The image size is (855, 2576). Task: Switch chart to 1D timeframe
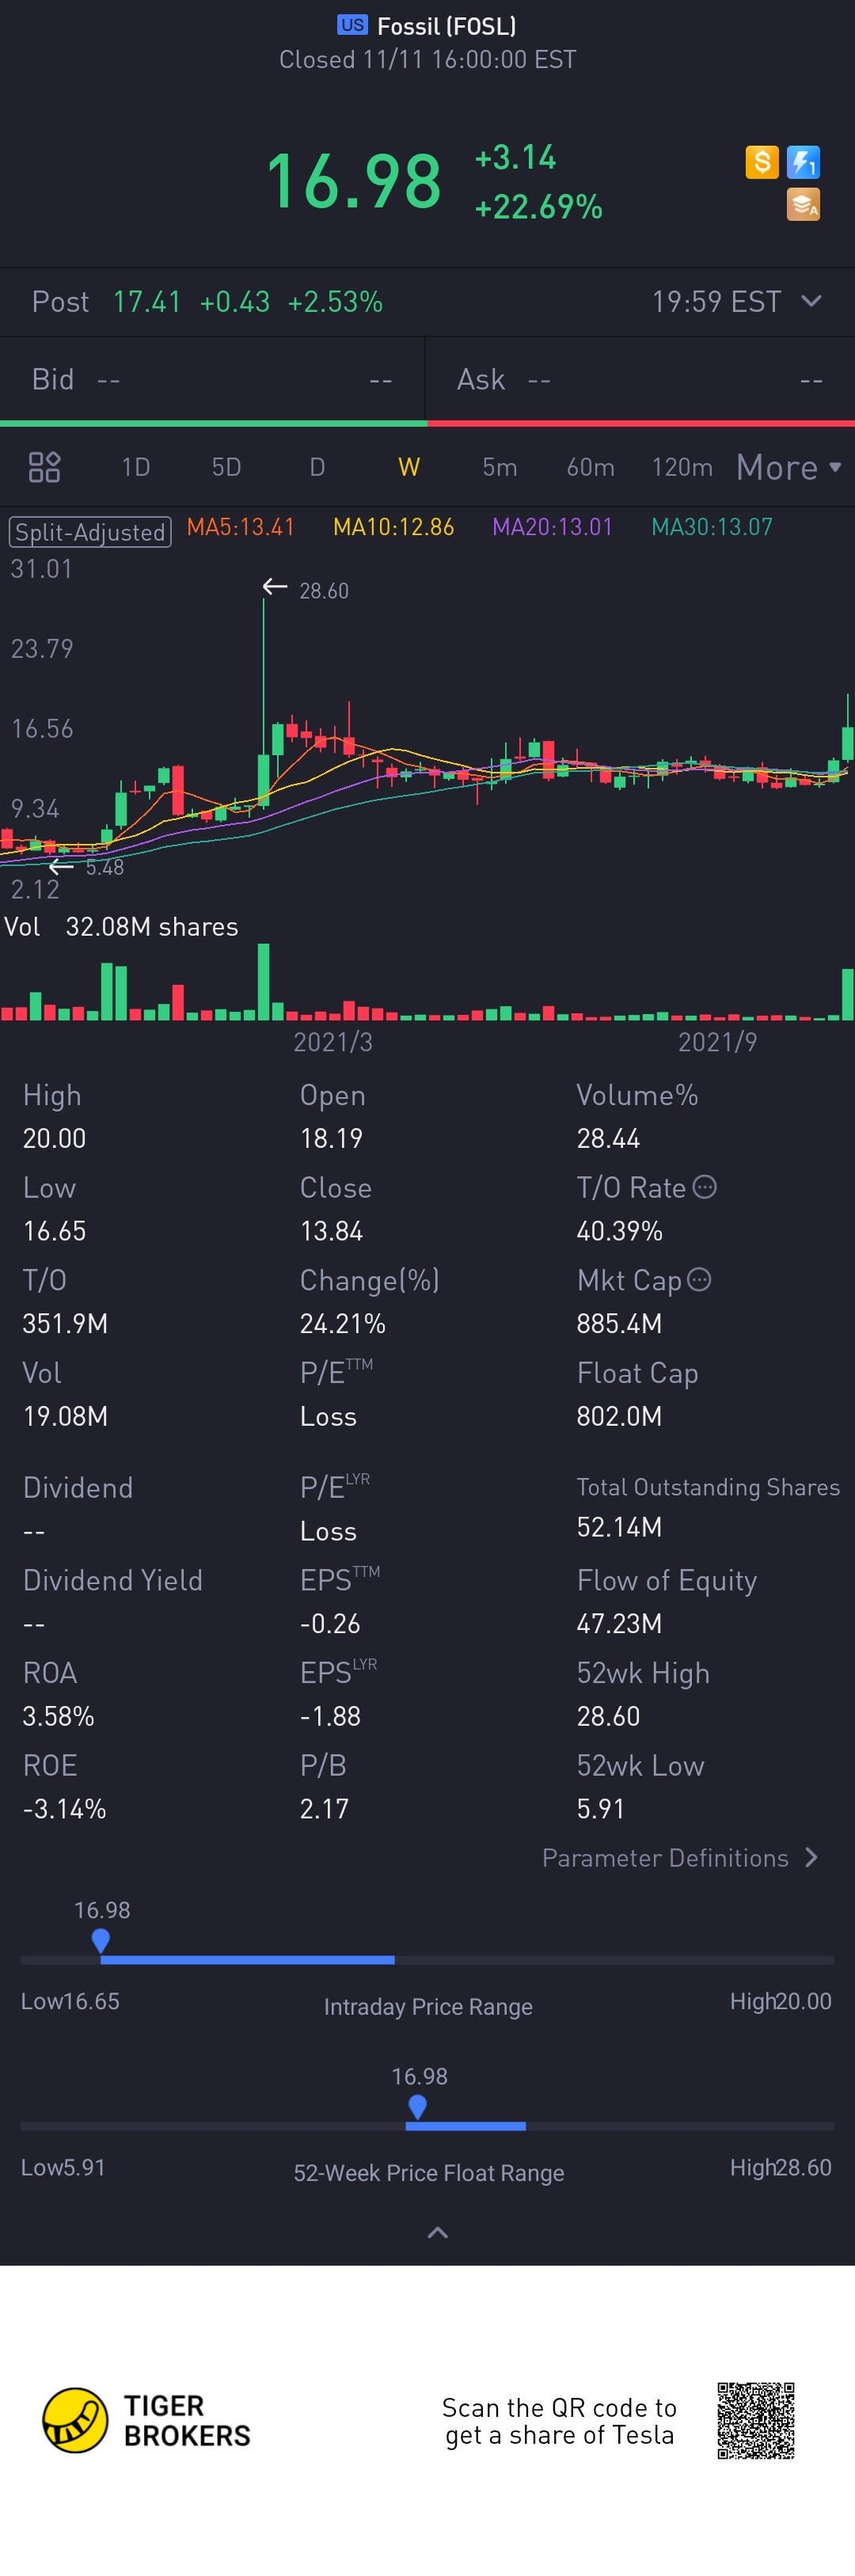(135, 467)
